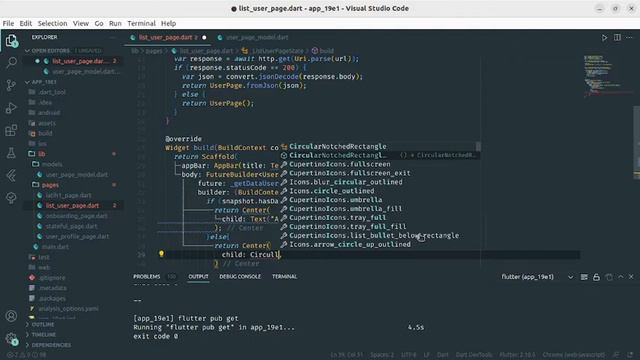Collapse the APP_19E1 project section

[44, 82]
